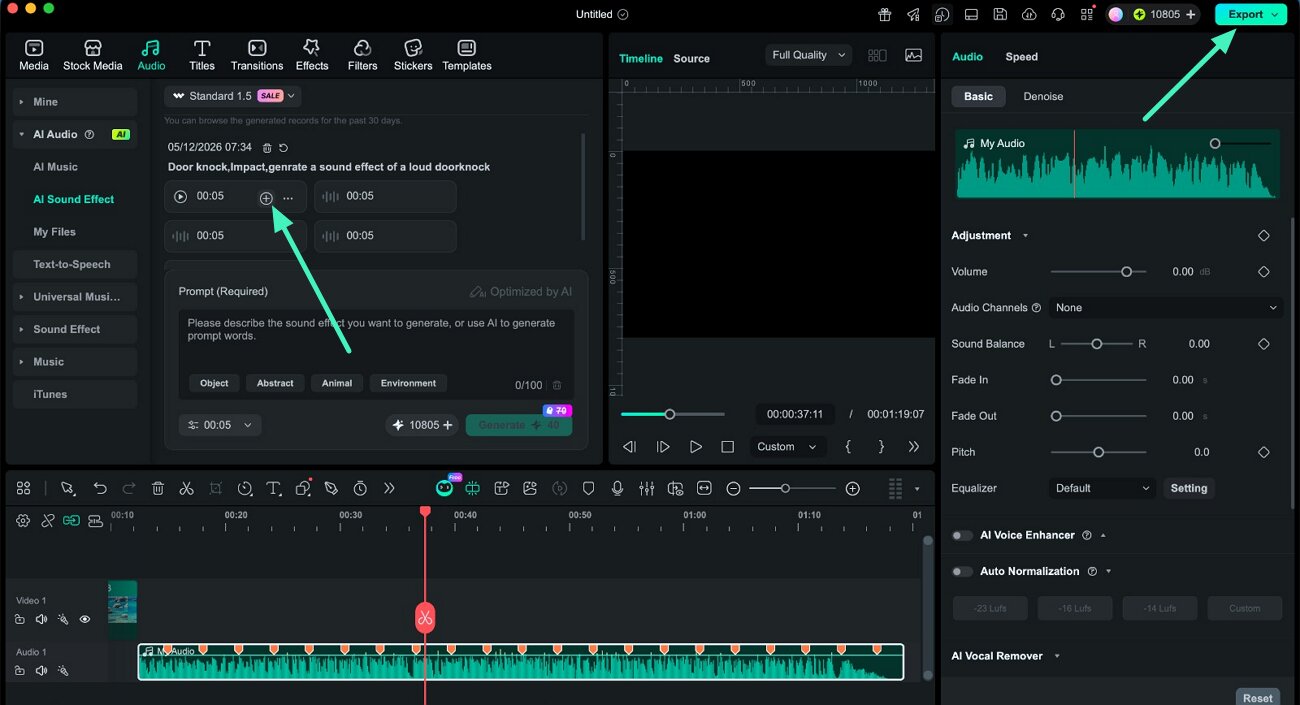Click the red scissors on the playhead
Viewport: 1300px width, 705px height.
[x=425, y=617]
